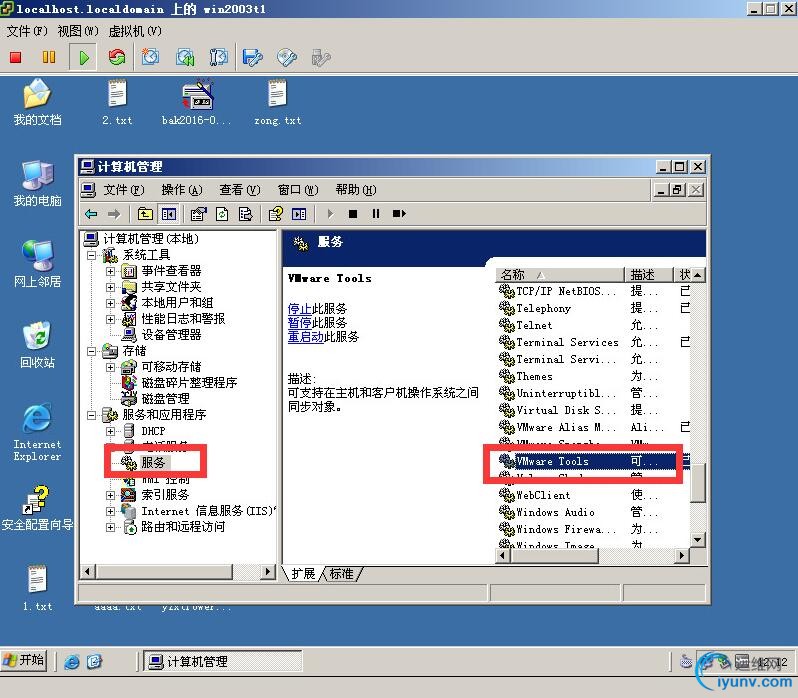Click the help toolbar icon
Viewport: 798px width, 698px height.
[275, 214]
